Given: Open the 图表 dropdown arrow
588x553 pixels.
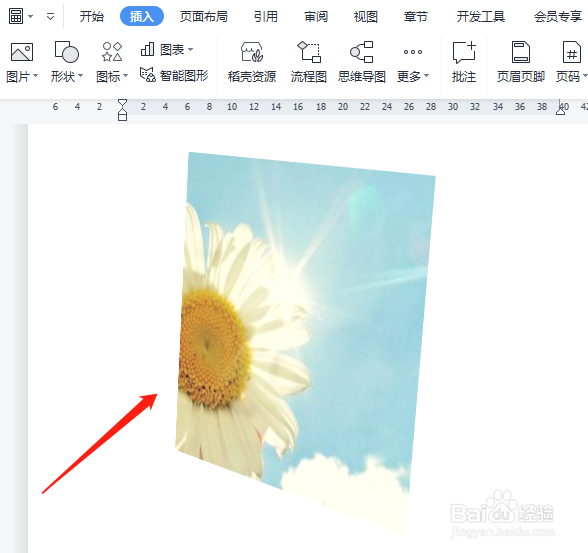Looking at the screenshot, I should 190,49.
